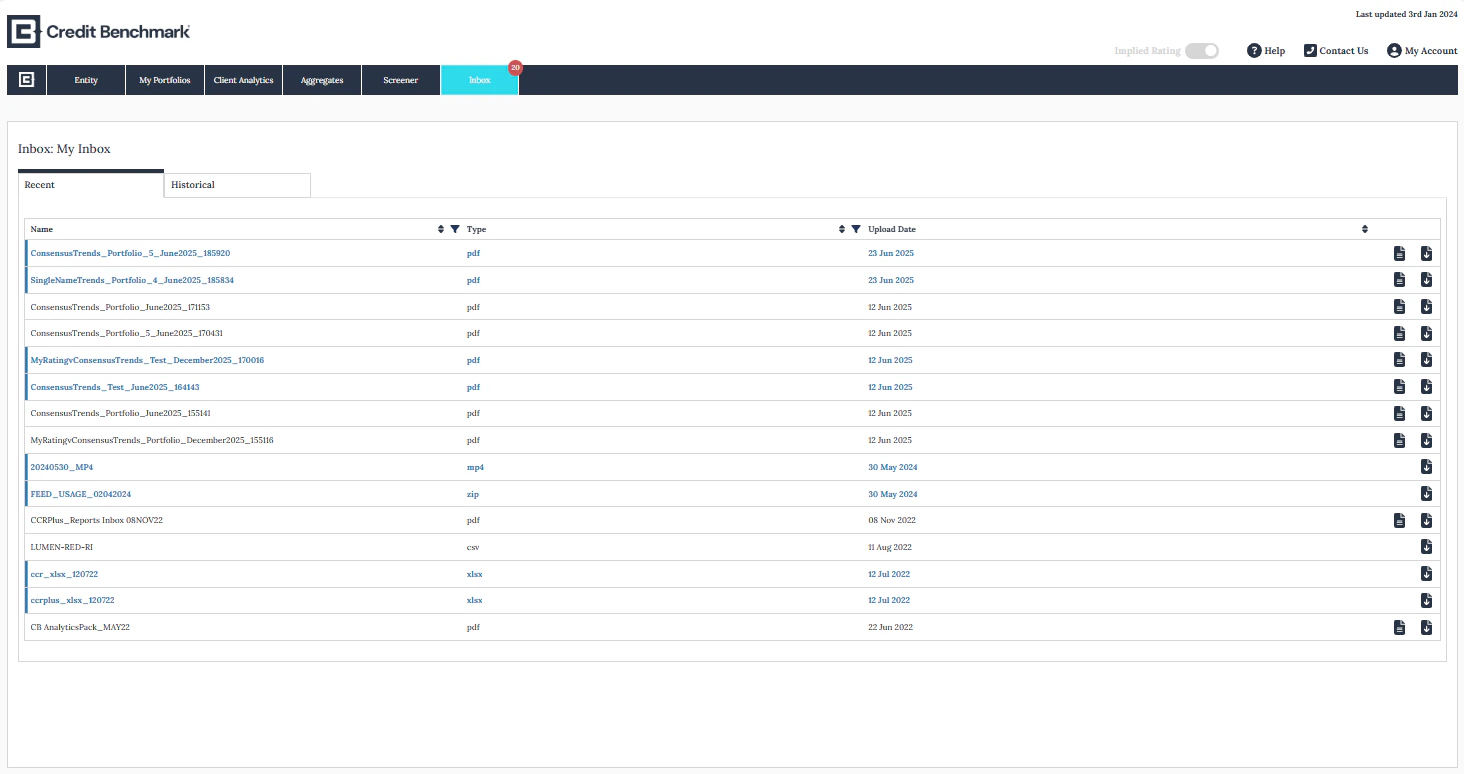The width and height of the screenshot is (1464, 774).
Task: Switch to Aggregates tab
Action: 322,80
